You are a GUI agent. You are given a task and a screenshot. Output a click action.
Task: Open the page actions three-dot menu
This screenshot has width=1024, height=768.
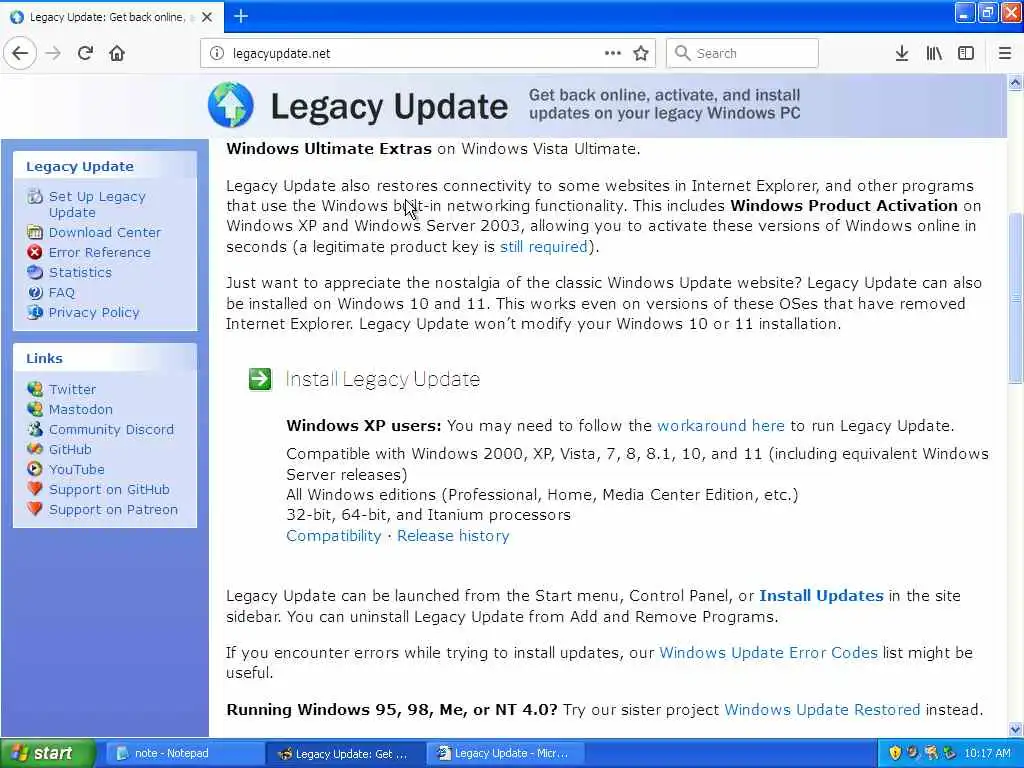613,53
